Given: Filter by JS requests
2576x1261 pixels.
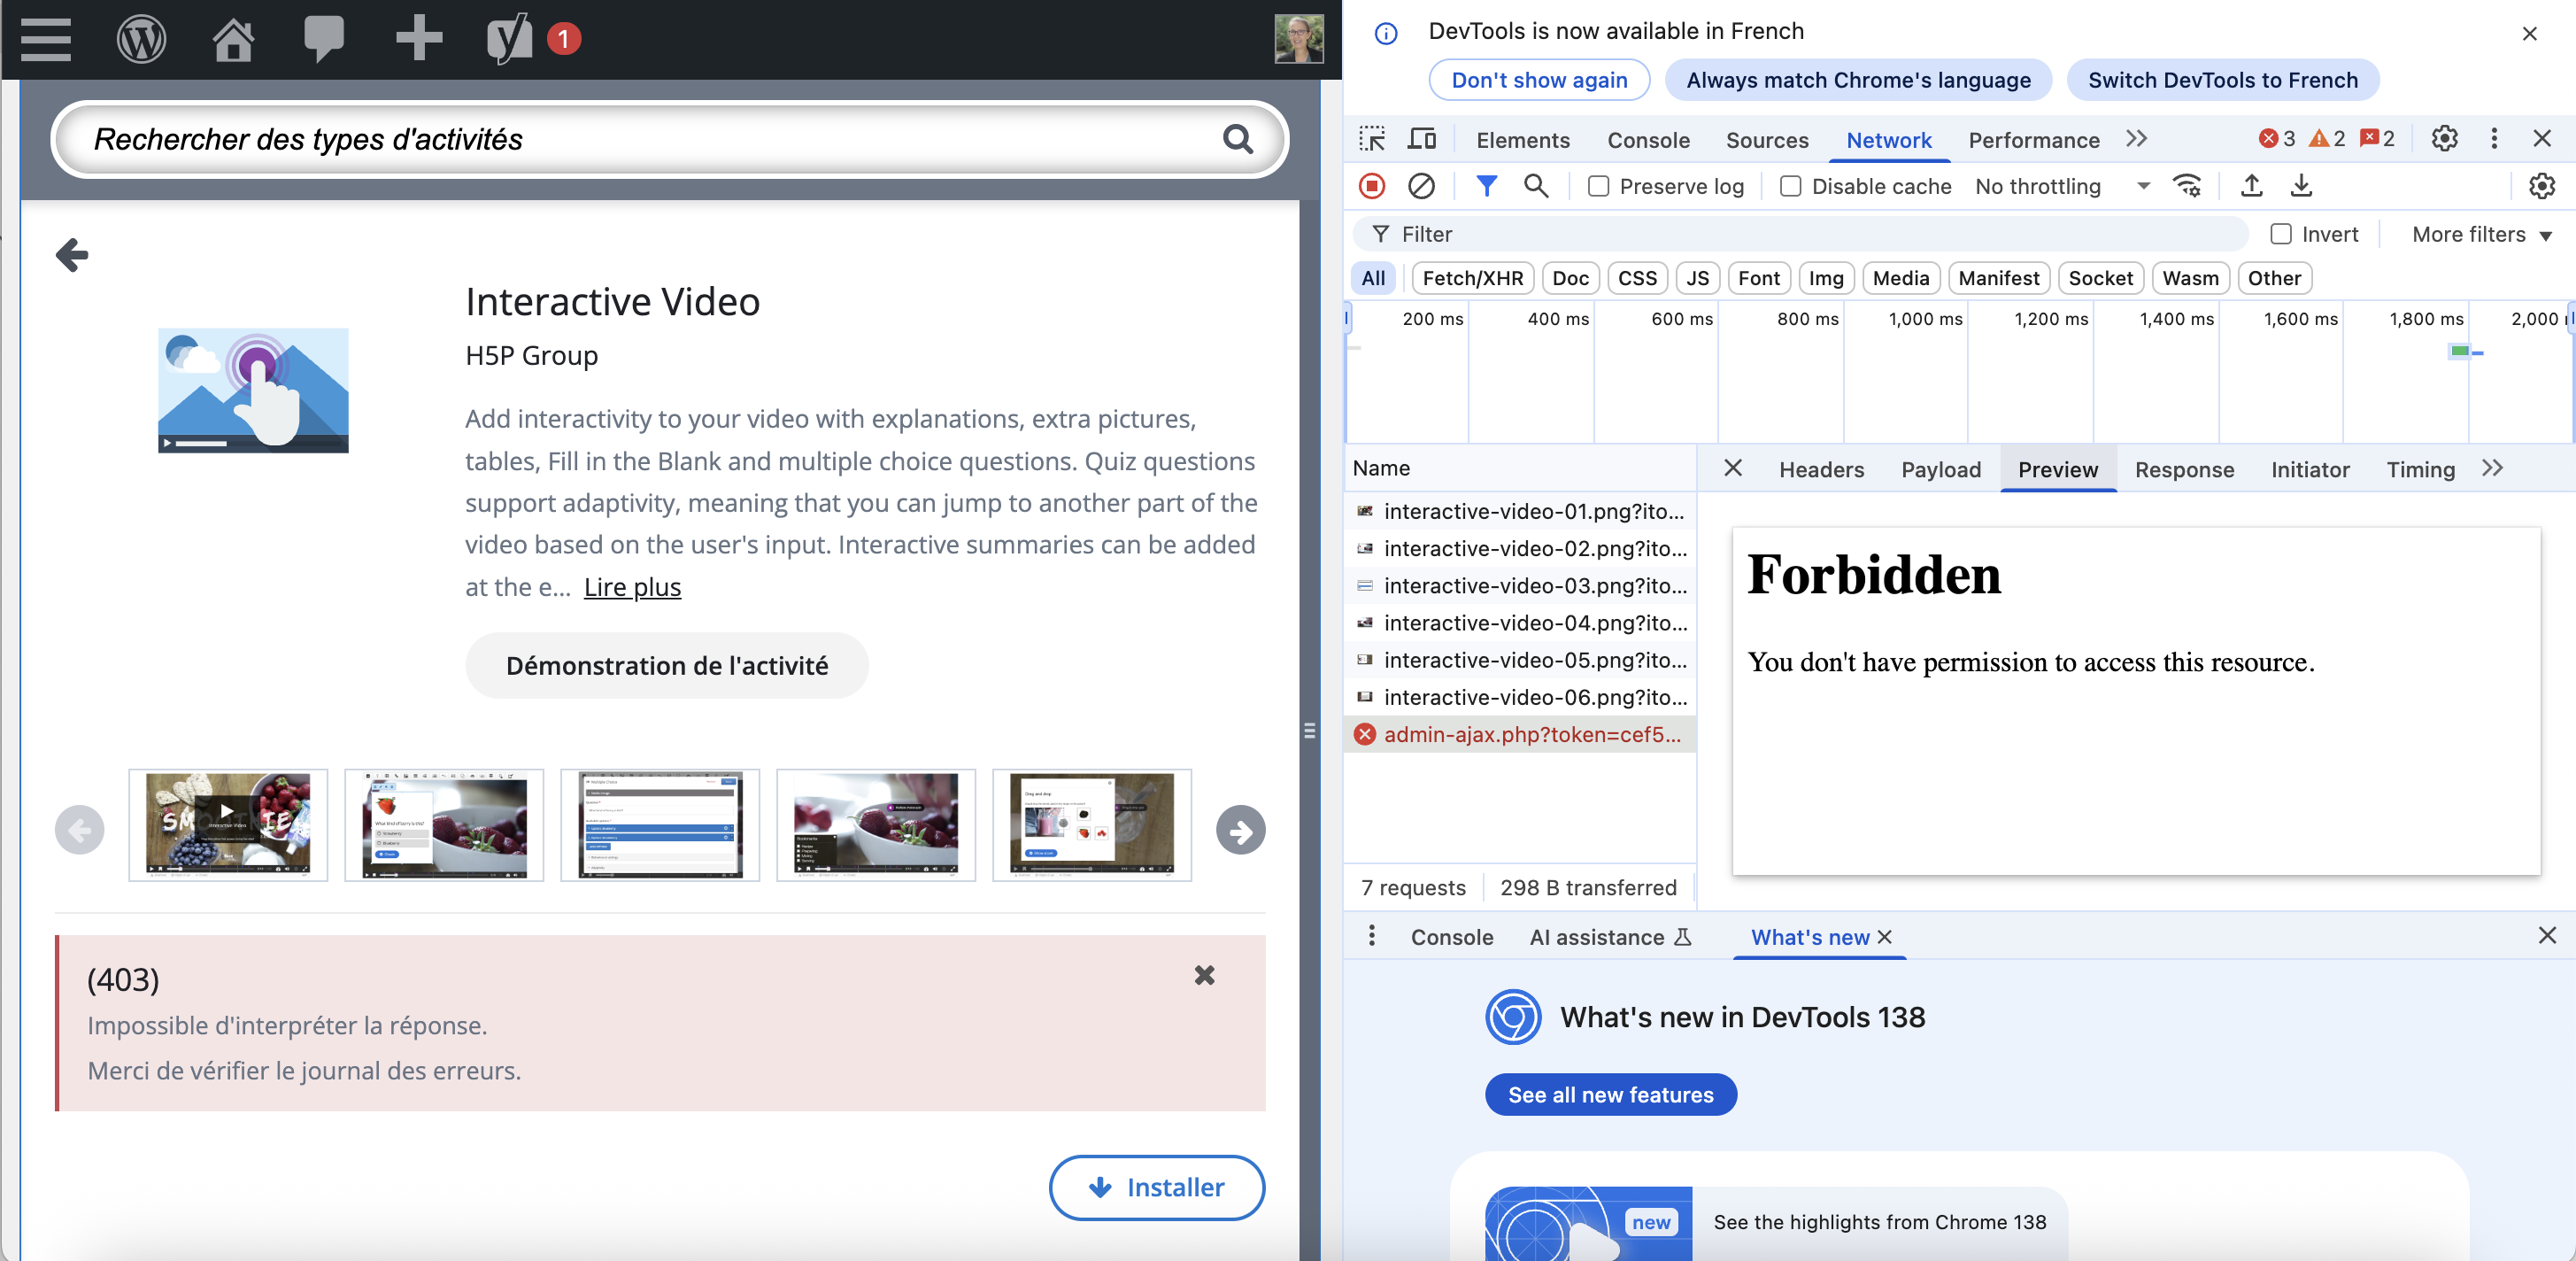Looking at the screenshot, I should coord(1697,278).
